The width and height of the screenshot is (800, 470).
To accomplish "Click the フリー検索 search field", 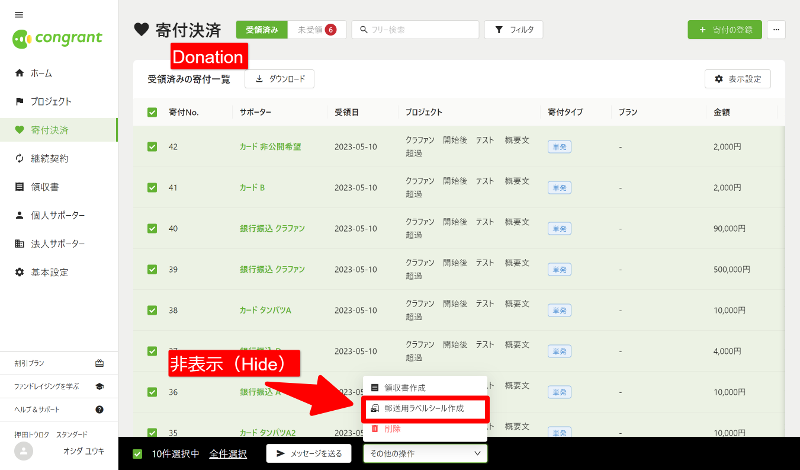I will tap(414, 30).
